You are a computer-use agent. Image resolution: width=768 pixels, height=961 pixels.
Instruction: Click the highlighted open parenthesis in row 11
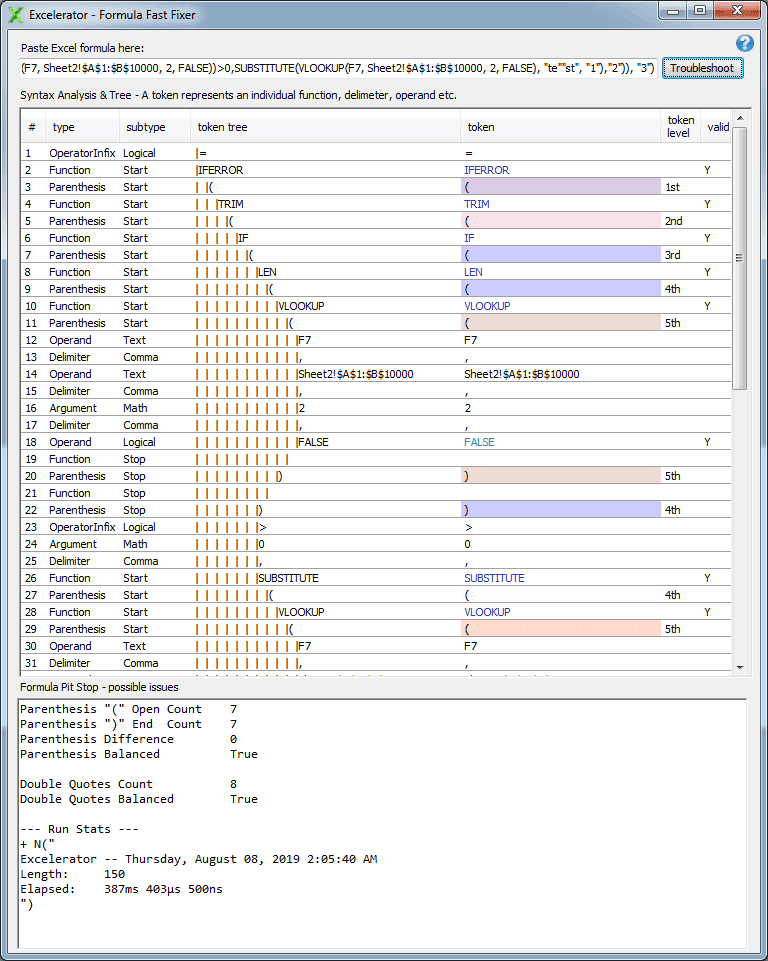pyautogui.click(x=561, y=323)
